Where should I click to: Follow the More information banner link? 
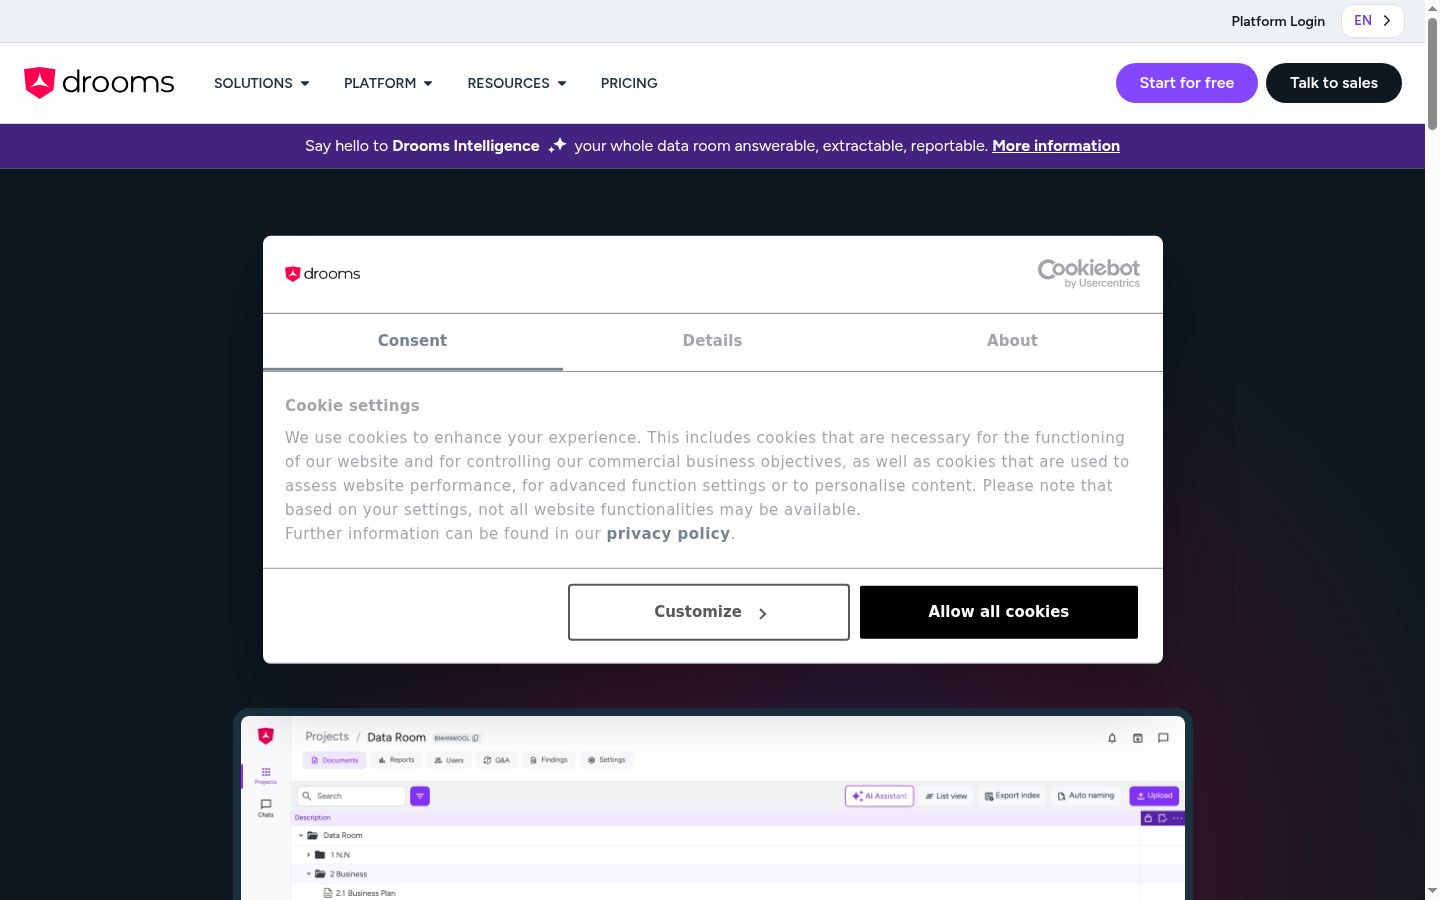1056,146
